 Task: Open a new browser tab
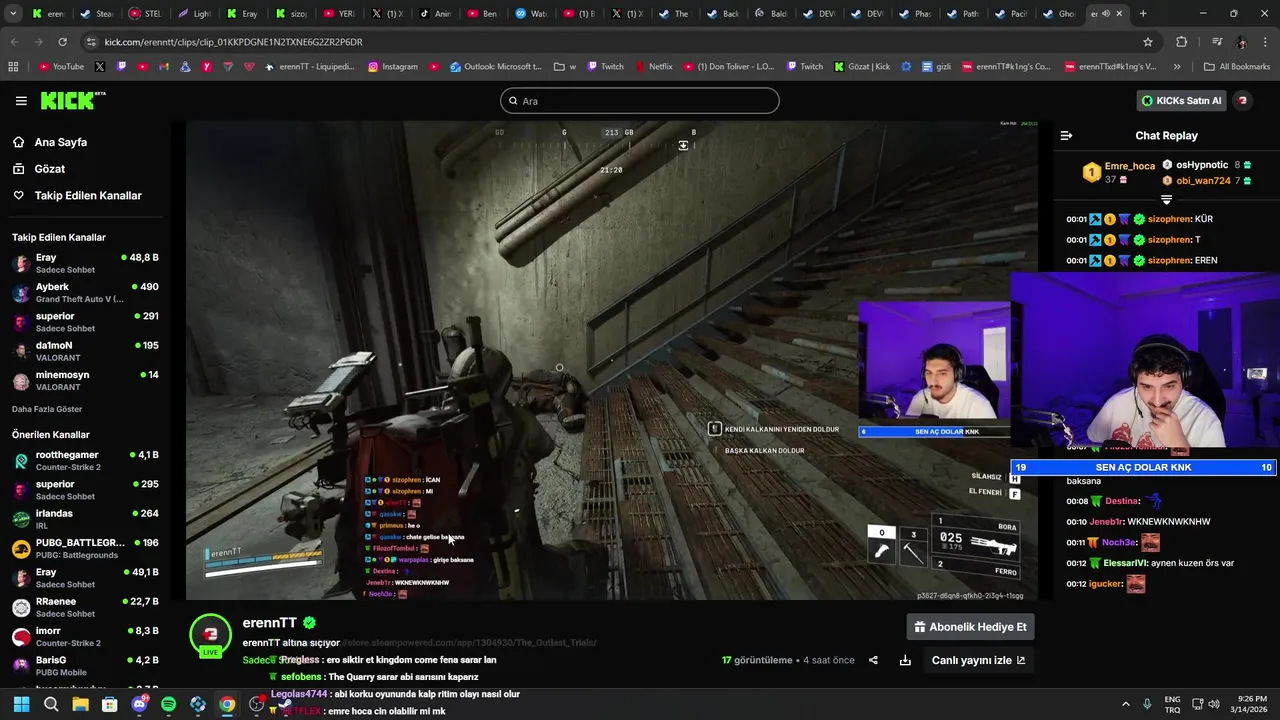(1143, 14)
